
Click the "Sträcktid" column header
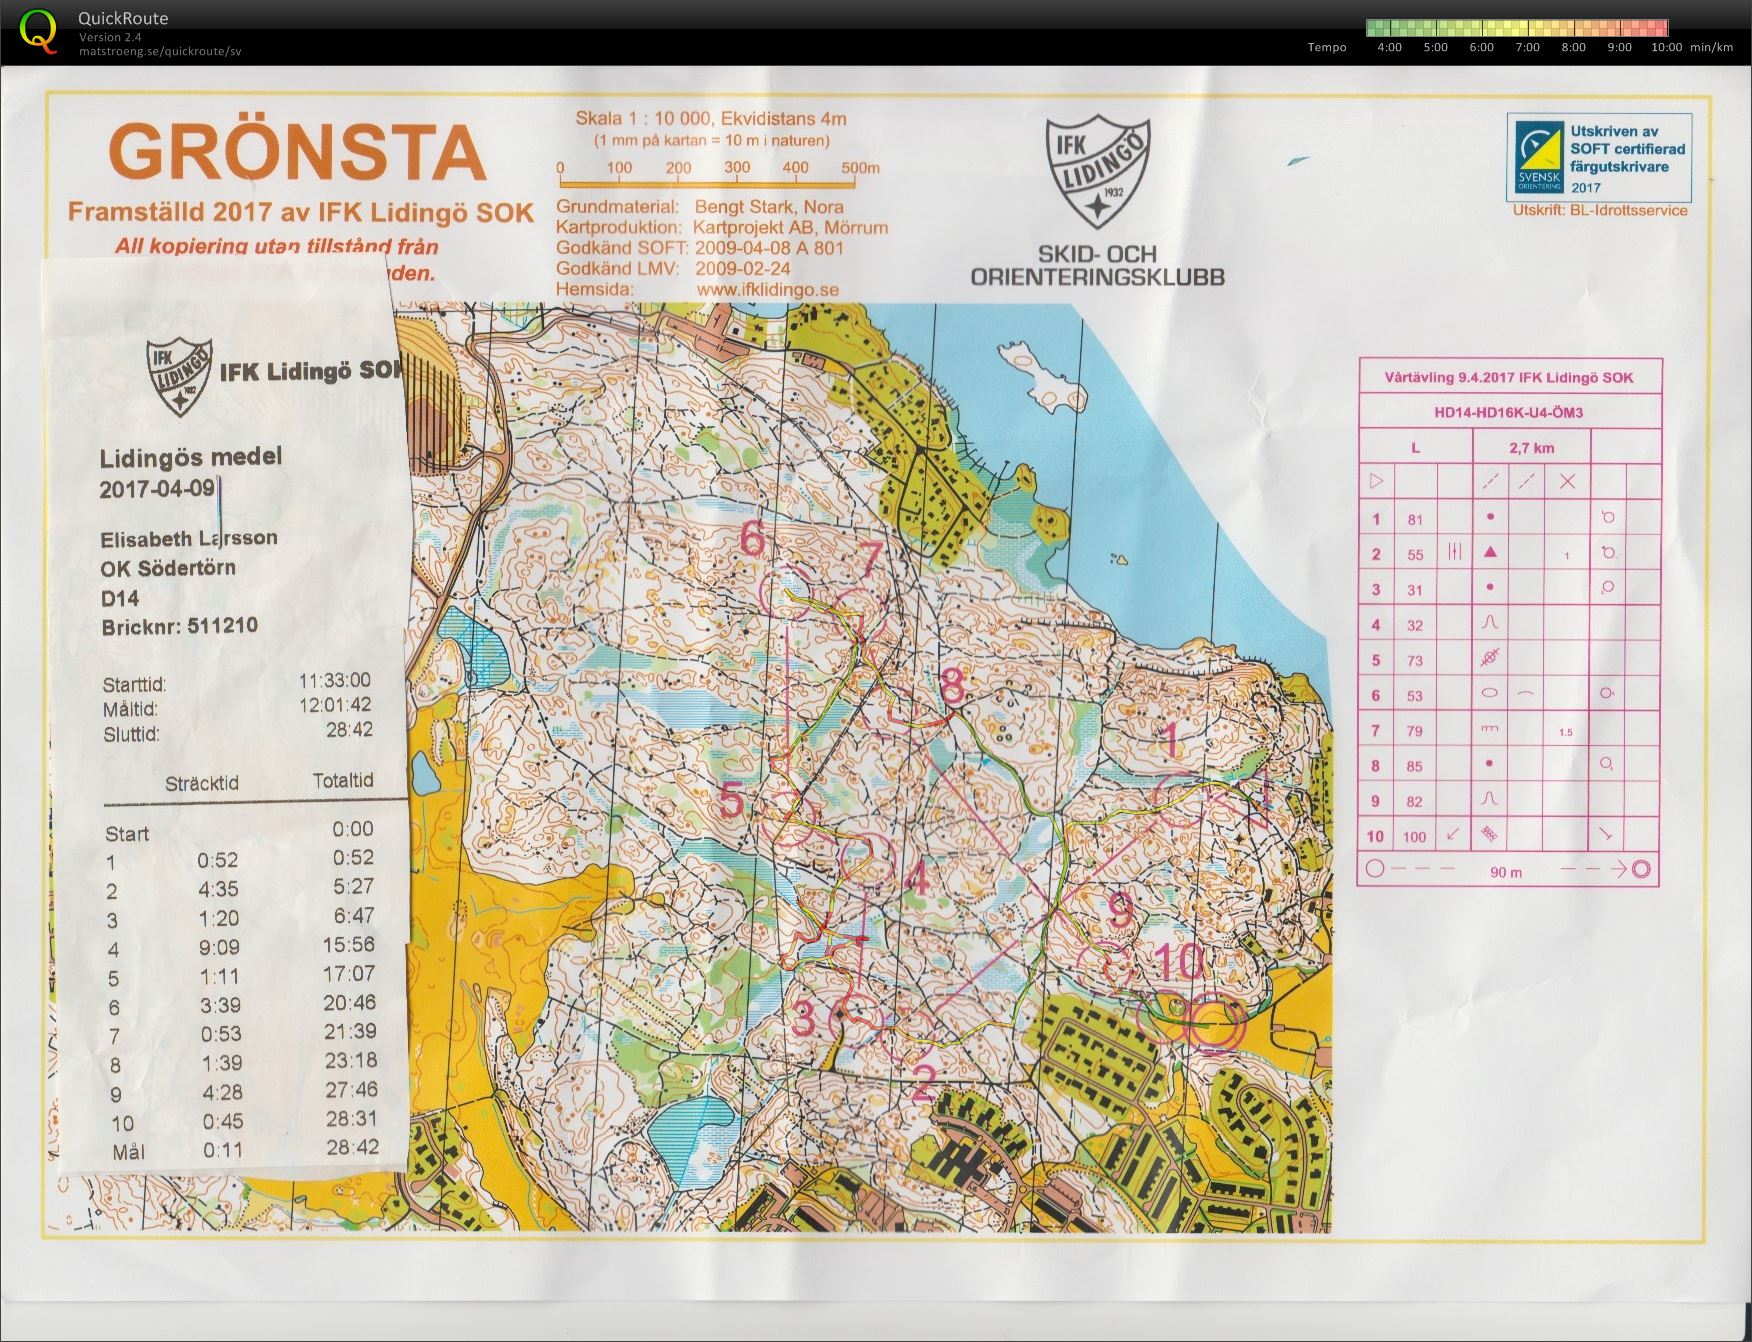(202, 783)
